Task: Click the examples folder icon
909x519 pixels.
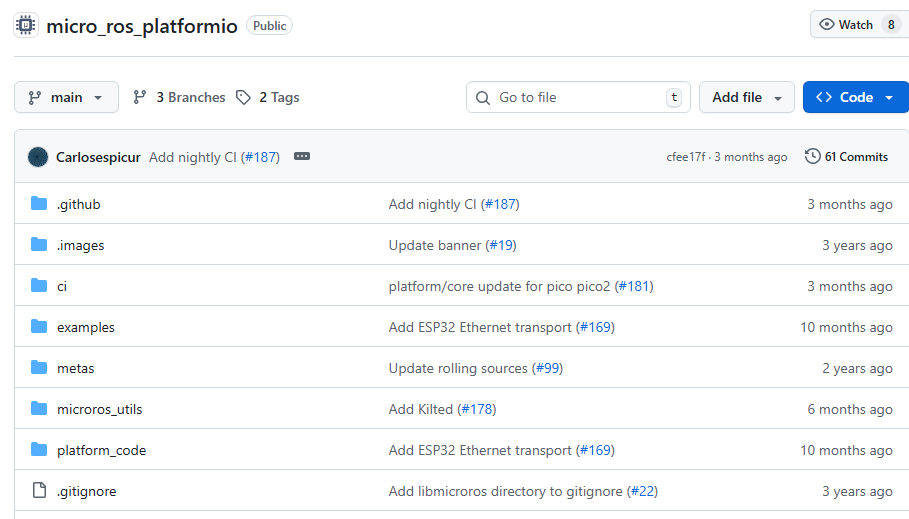Action: click(x=39, y=327)
